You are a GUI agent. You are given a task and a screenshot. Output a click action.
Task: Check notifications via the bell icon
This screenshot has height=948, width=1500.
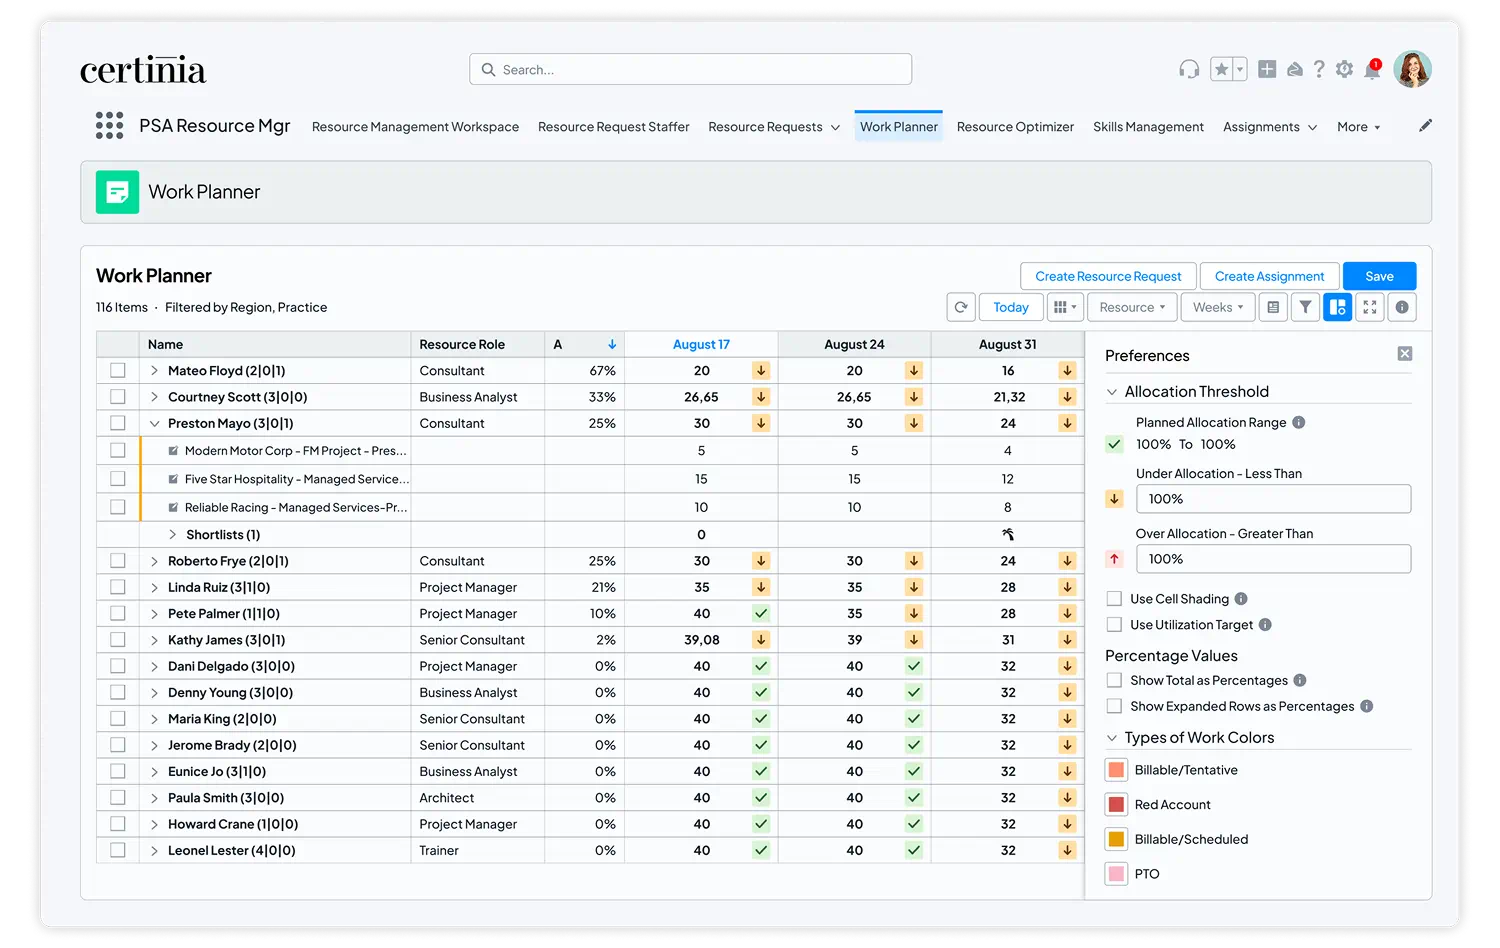[1372, 68]
